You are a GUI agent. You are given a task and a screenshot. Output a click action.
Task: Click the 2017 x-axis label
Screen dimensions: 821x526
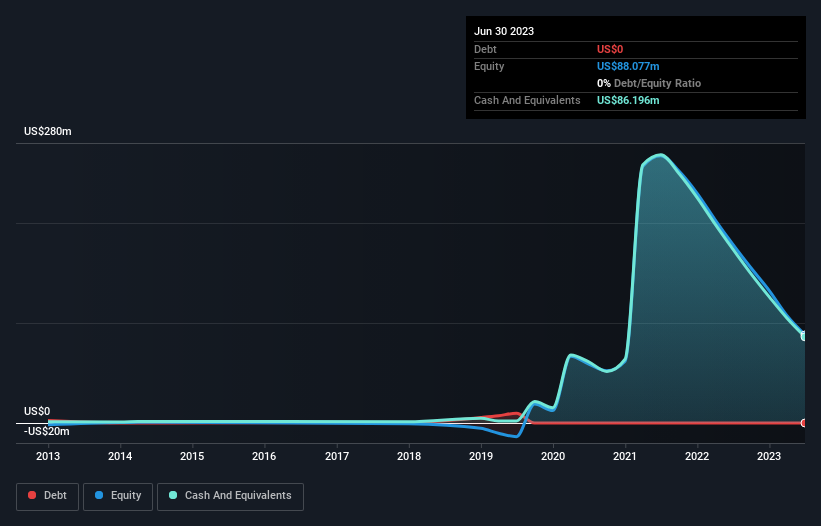[x=337, y=456]
